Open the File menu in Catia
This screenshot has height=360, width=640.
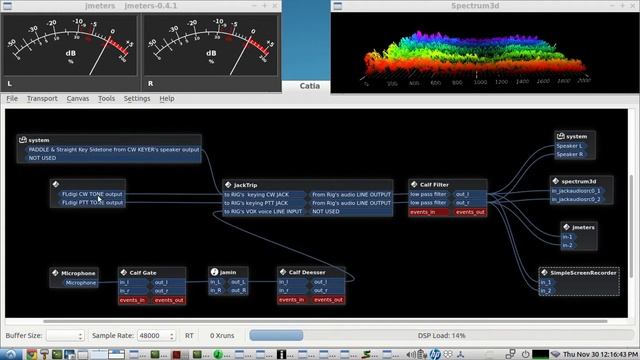tap(12, 98)
